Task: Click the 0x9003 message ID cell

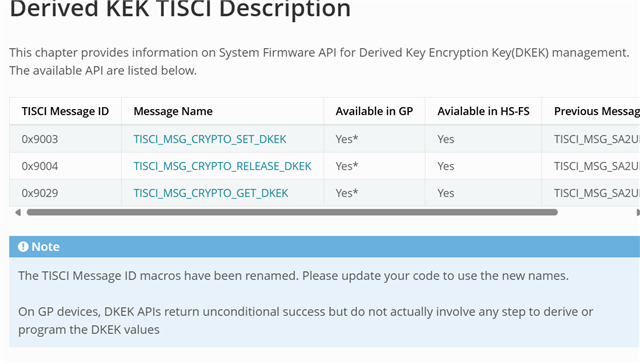Action: (65, 139)
